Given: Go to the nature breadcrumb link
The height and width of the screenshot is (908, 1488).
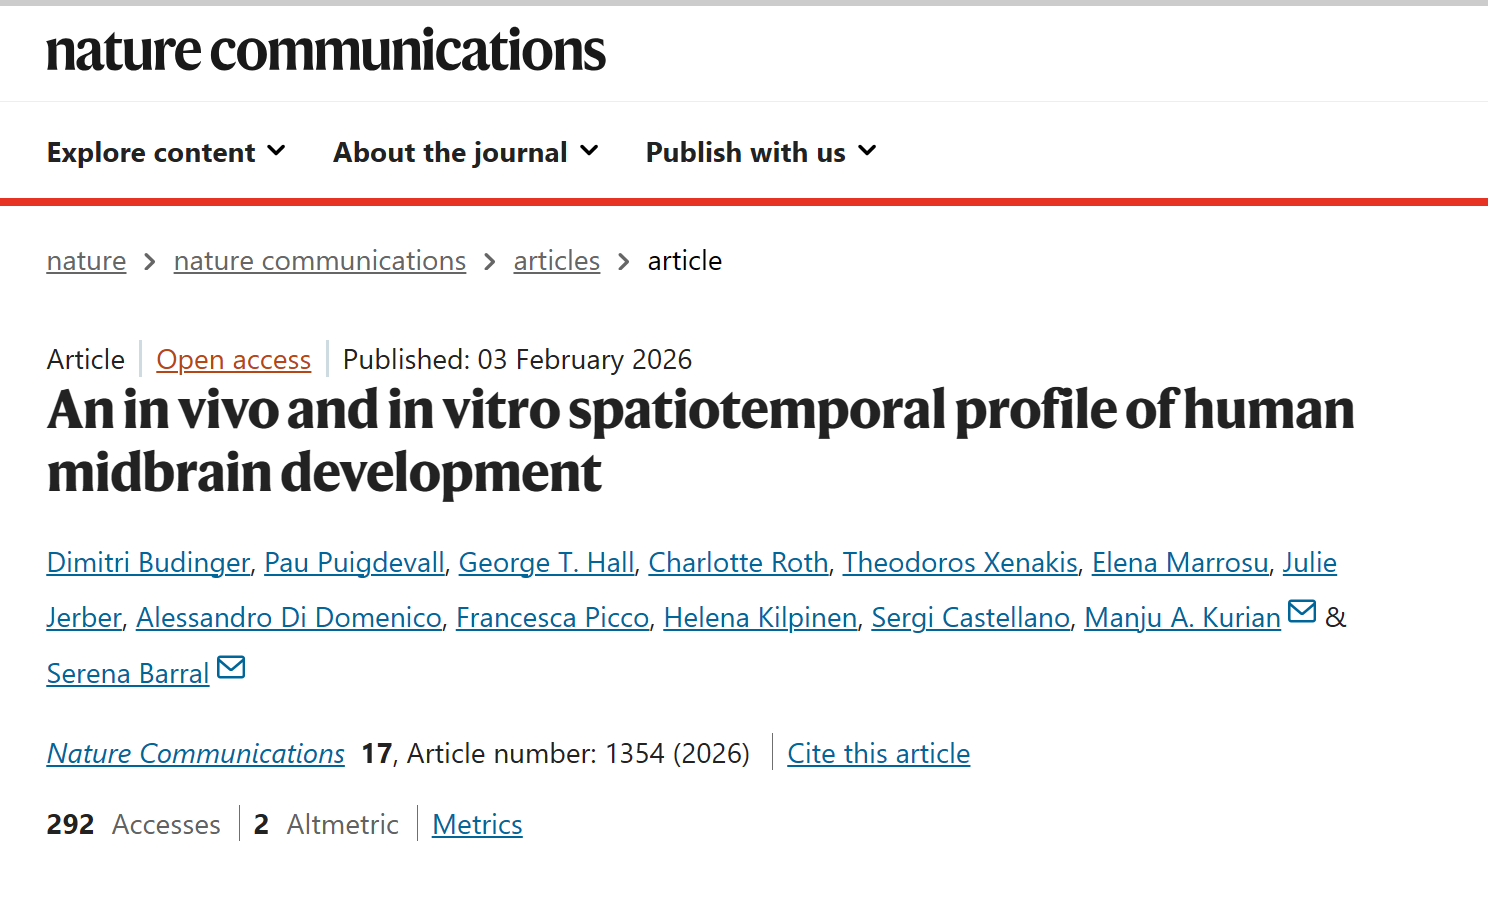Looking at the screenshot, I should [86, 261].
